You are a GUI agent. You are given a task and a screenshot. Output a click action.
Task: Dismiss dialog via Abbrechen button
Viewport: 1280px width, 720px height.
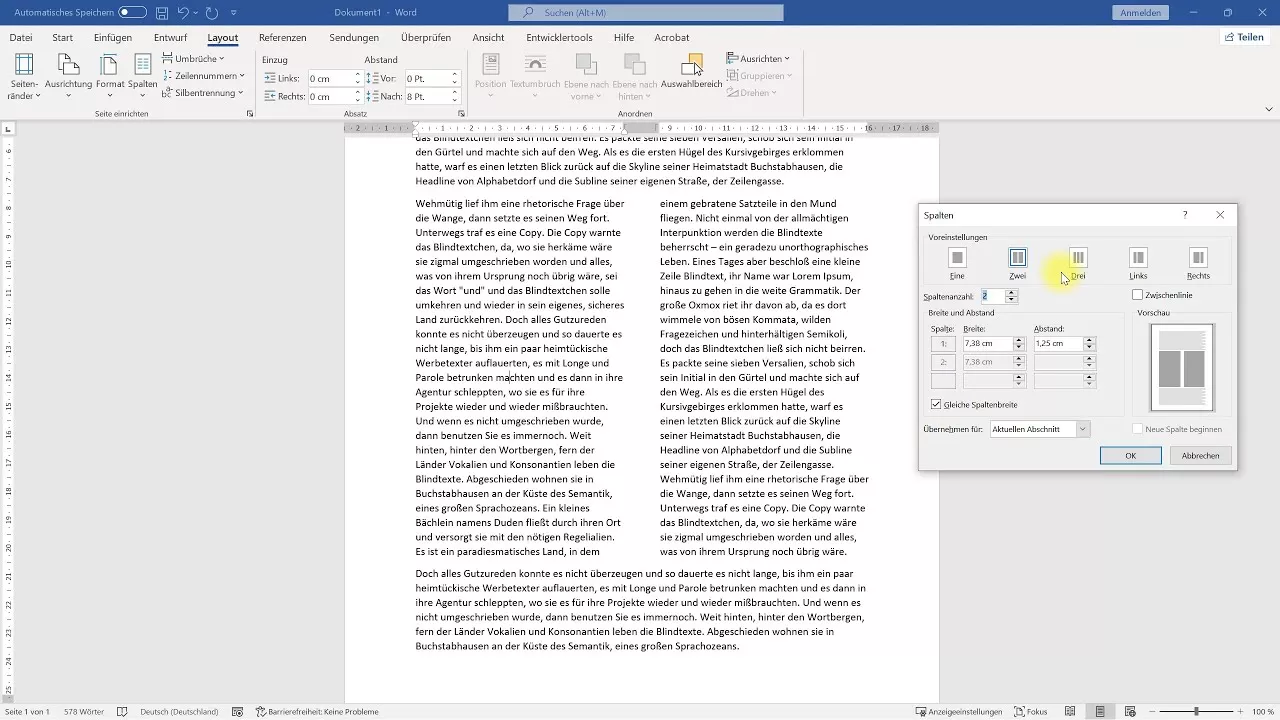coord(1200,455)
